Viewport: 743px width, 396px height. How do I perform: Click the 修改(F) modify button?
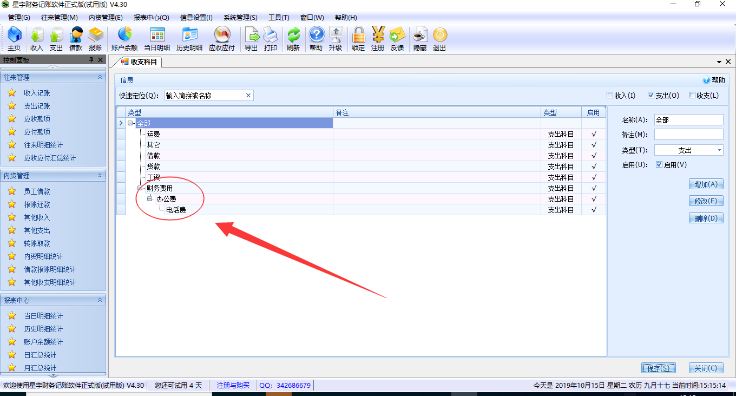pos(706,201)
